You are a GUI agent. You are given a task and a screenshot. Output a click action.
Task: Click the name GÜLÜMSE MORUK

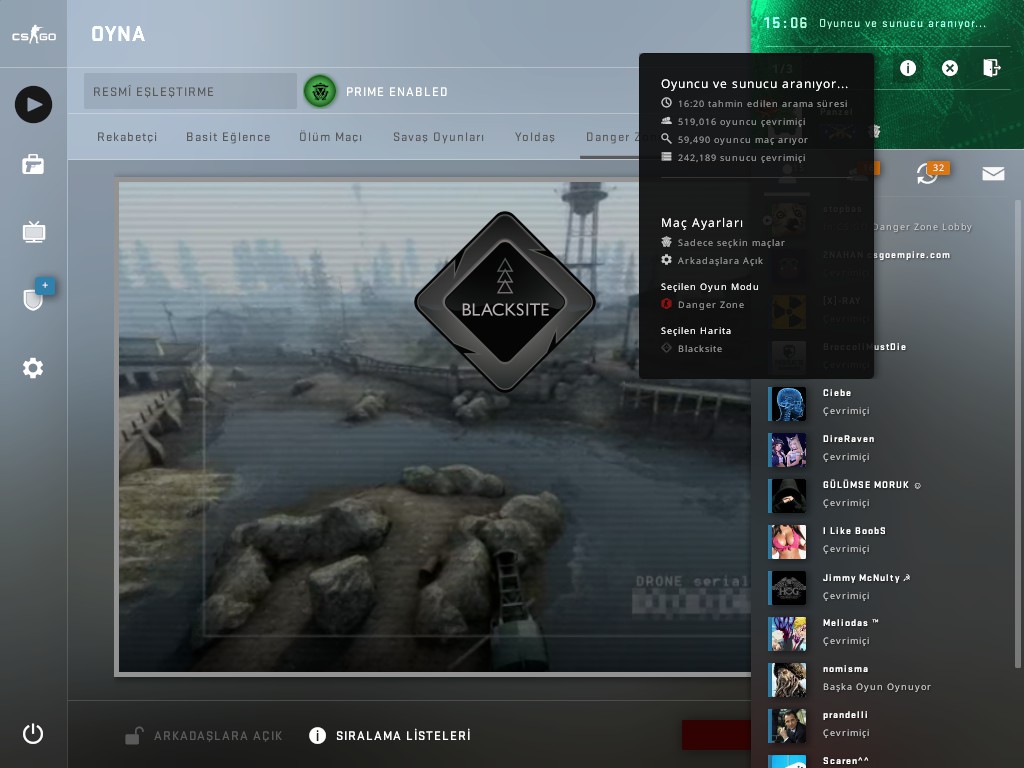pos(865,485)
